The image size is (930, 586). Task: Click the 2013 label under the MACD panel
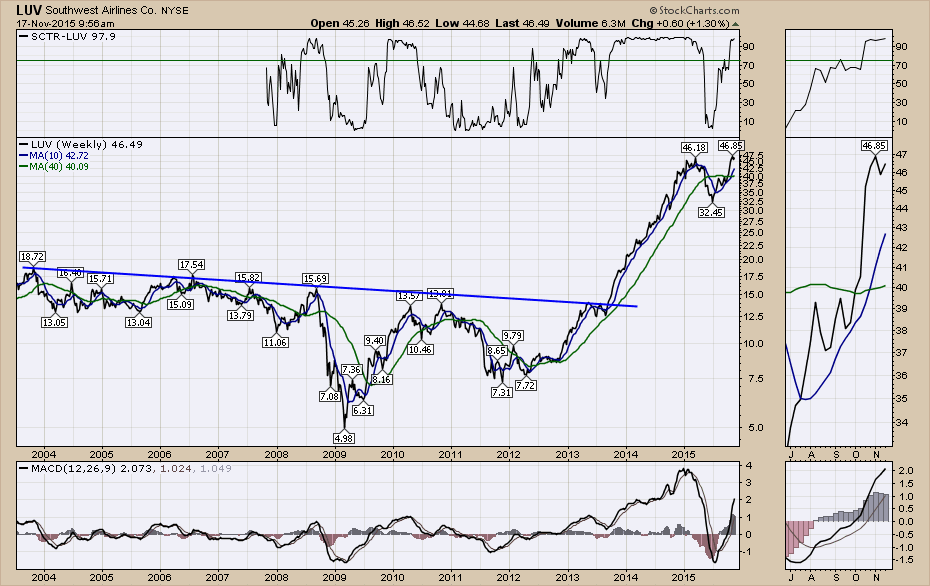coord(567,577)
